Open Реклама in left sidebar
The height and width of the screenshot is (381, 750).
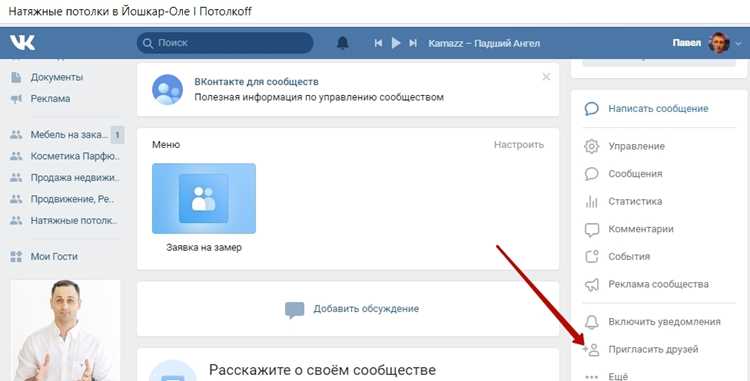click(x=50, y=98)
